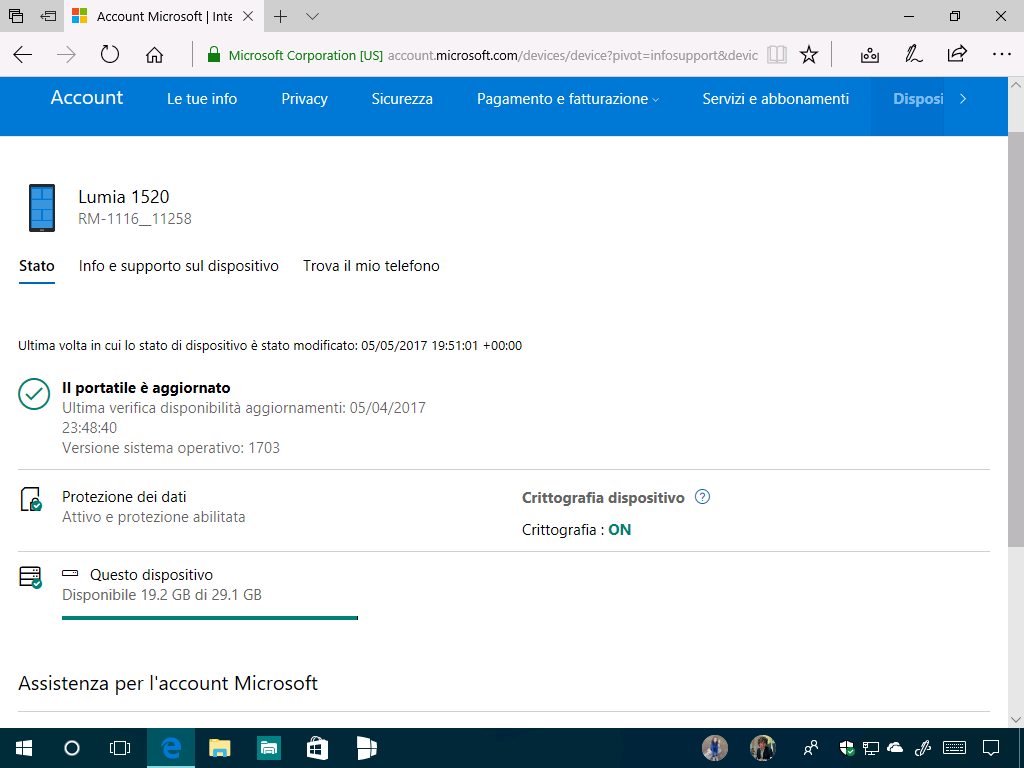Open the Windows Start menu
Screen dimensions: 1024x768
click(x=24, y=748)
